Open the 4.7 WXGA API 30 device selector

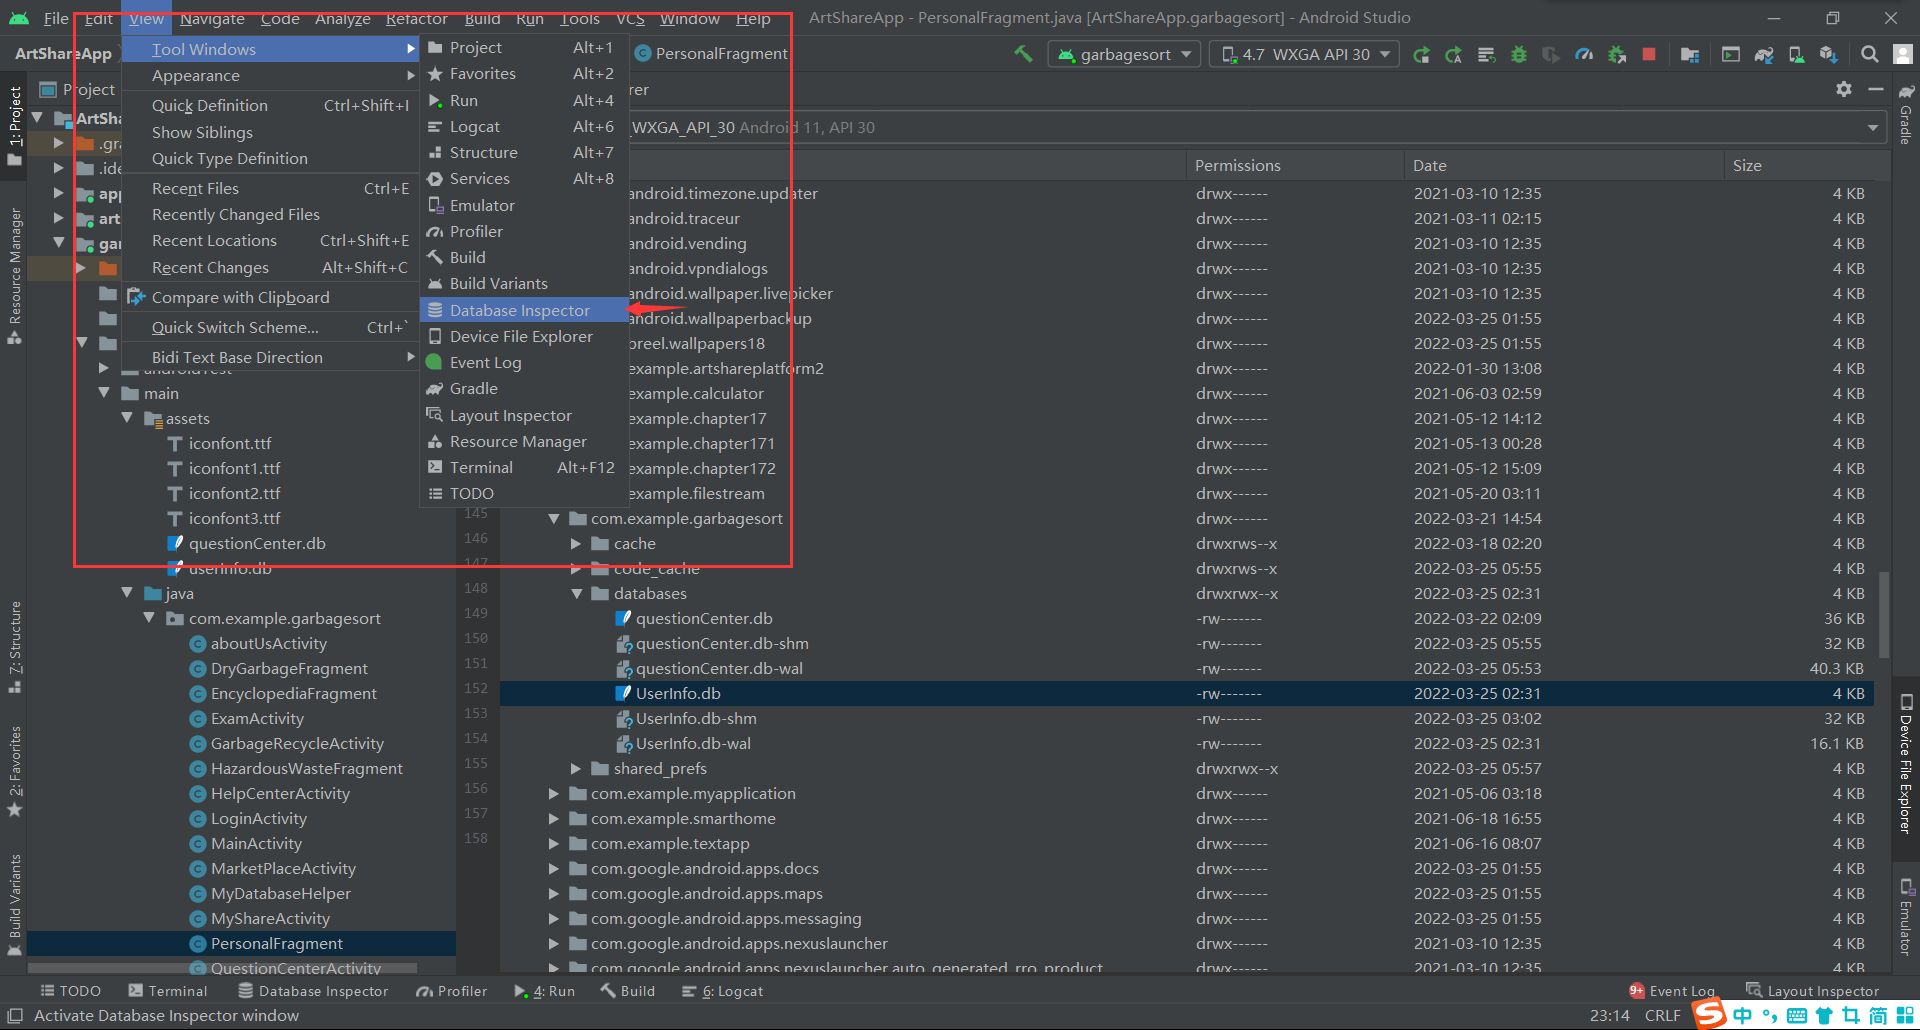click(1303, 54)
